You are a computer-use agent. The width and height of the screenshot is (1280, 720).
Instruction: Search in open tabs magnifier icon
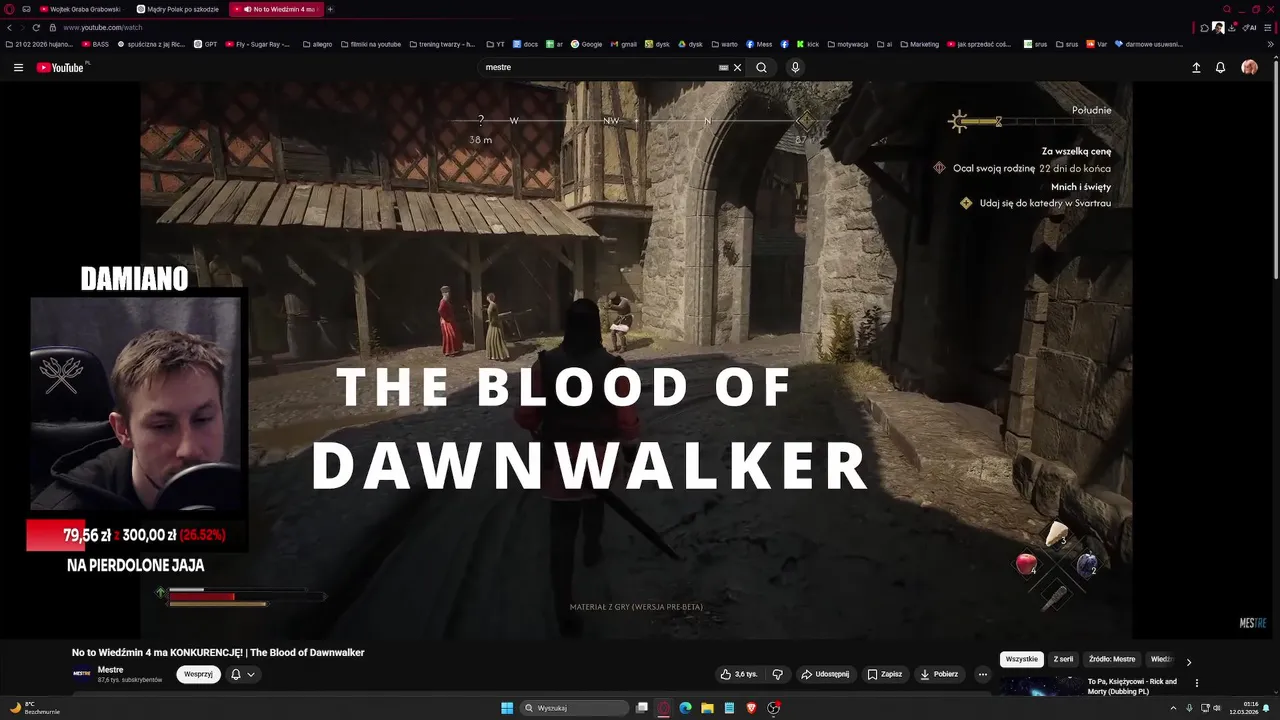tap(1227, 9)
